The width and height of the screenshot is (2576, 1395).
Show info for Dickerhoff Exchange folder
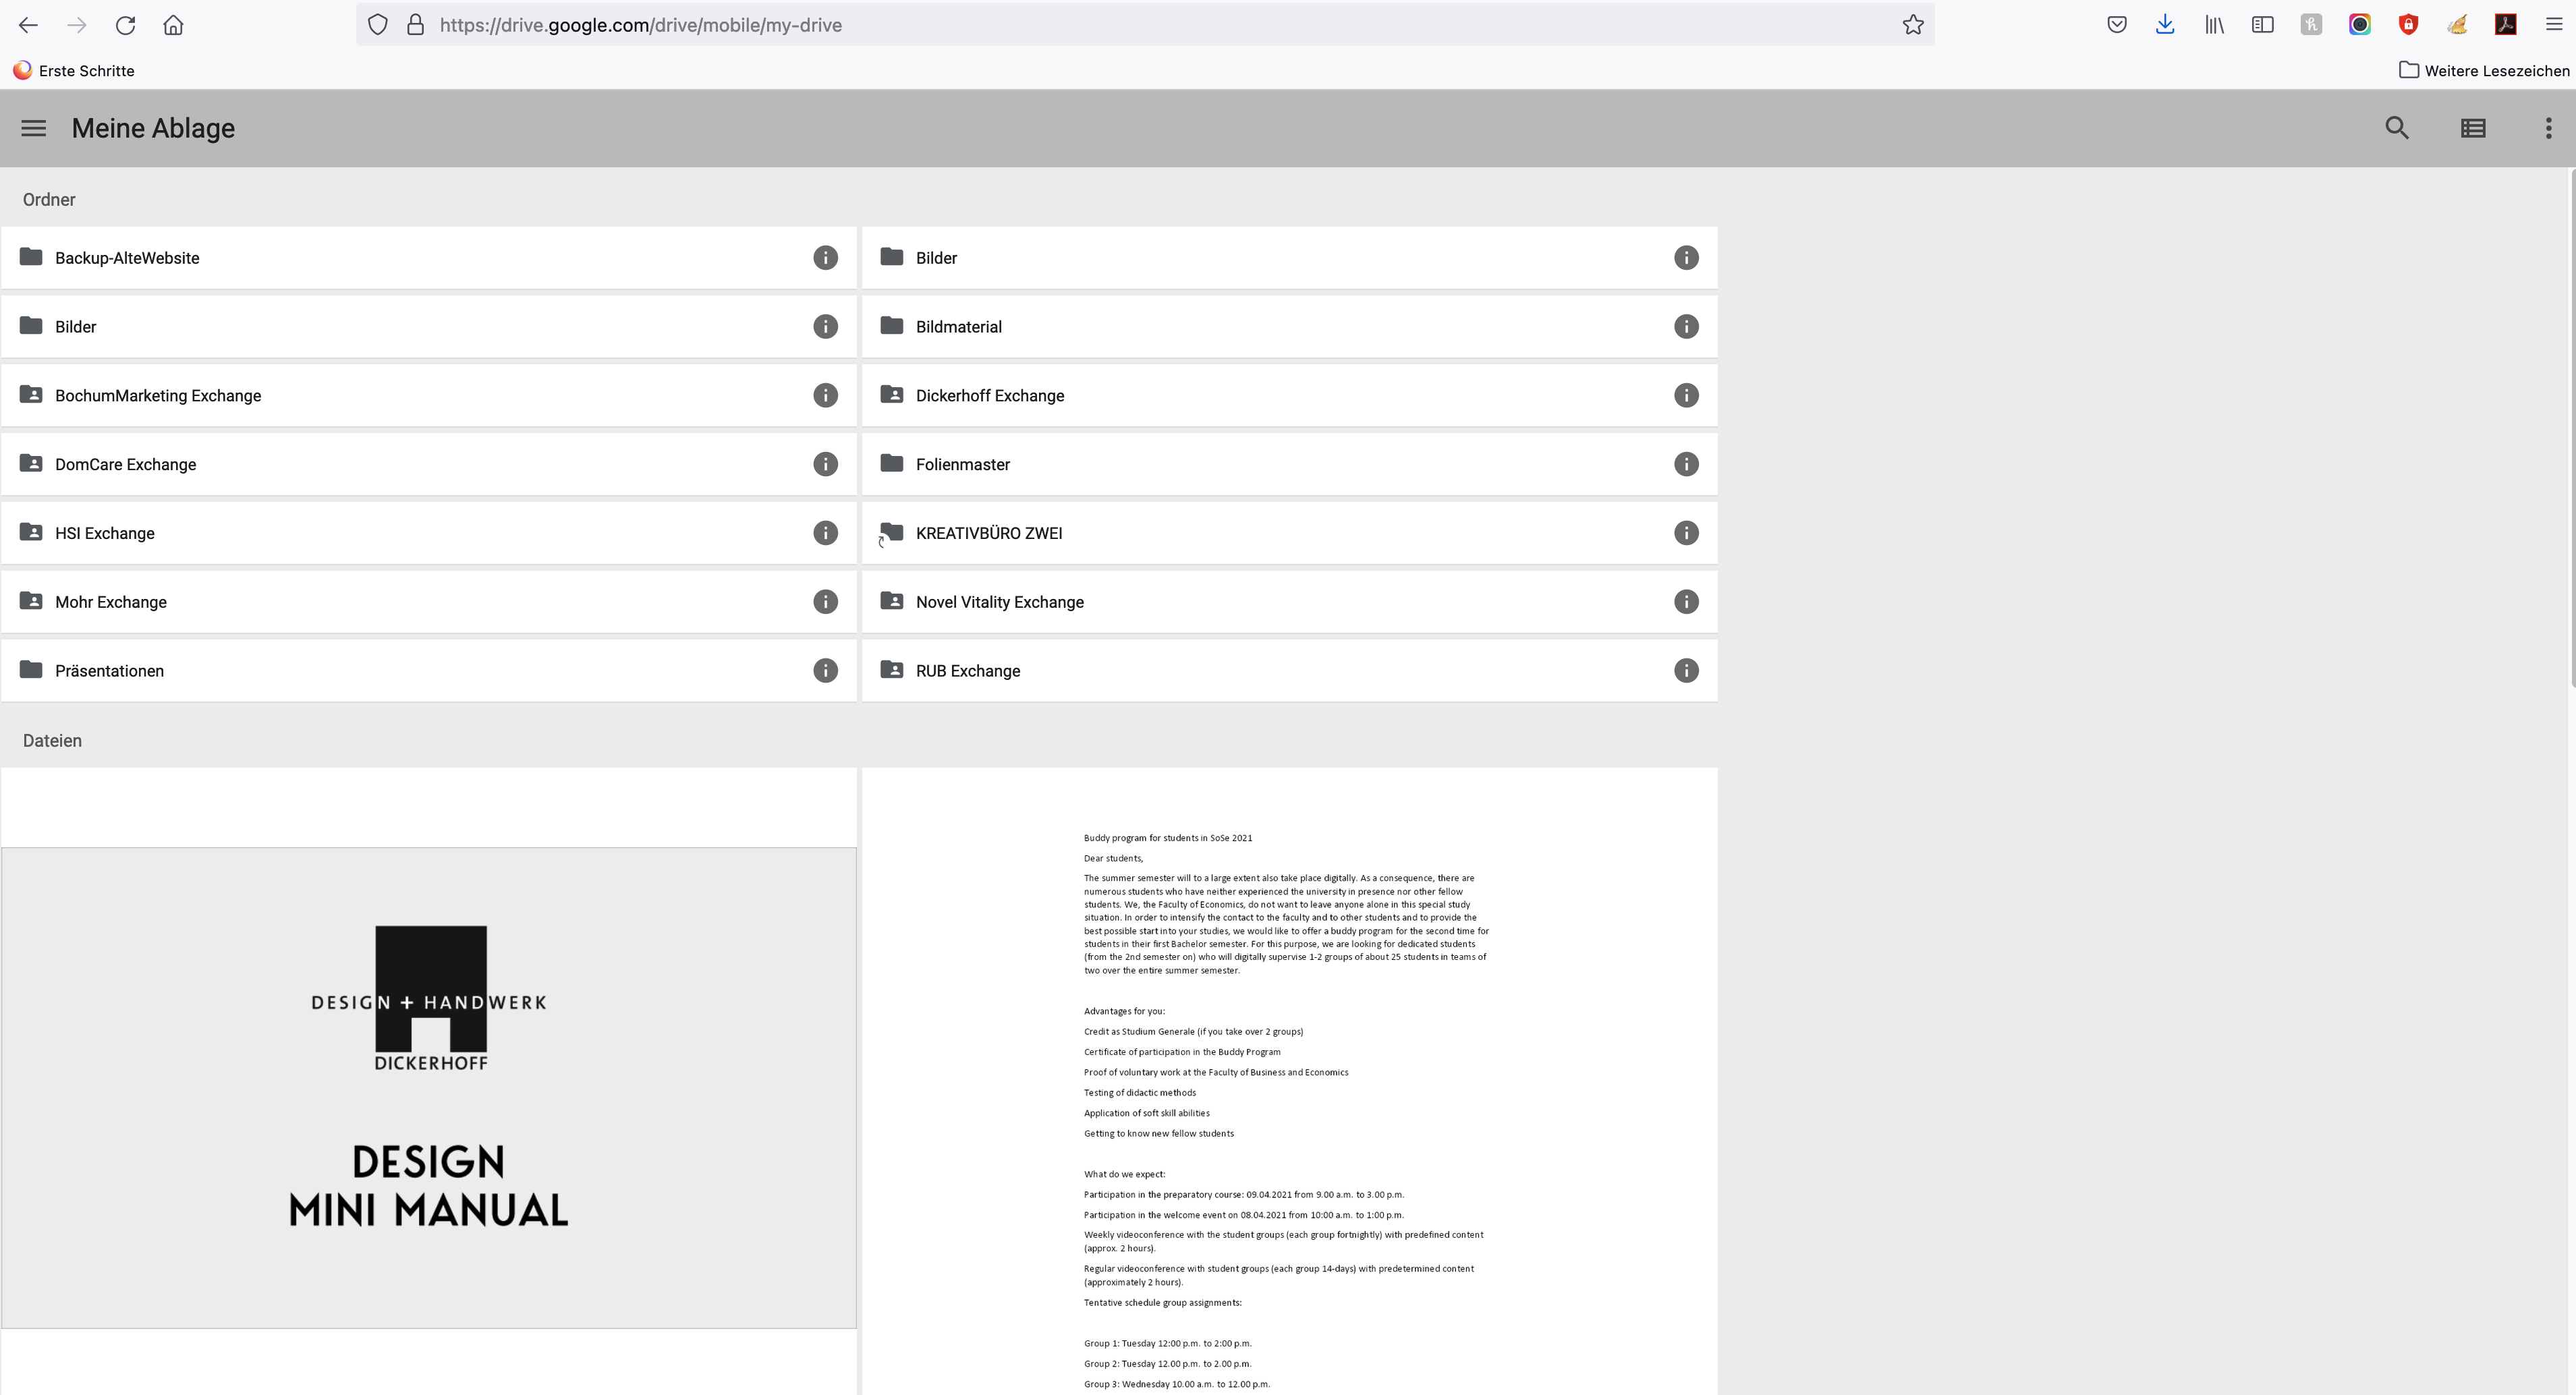point(1685,396)
